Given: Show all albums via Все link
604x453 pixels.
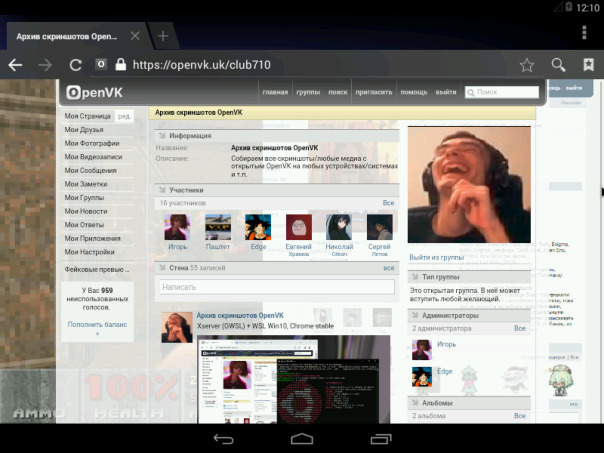Looking at the screenshot, I should [520, 416].
